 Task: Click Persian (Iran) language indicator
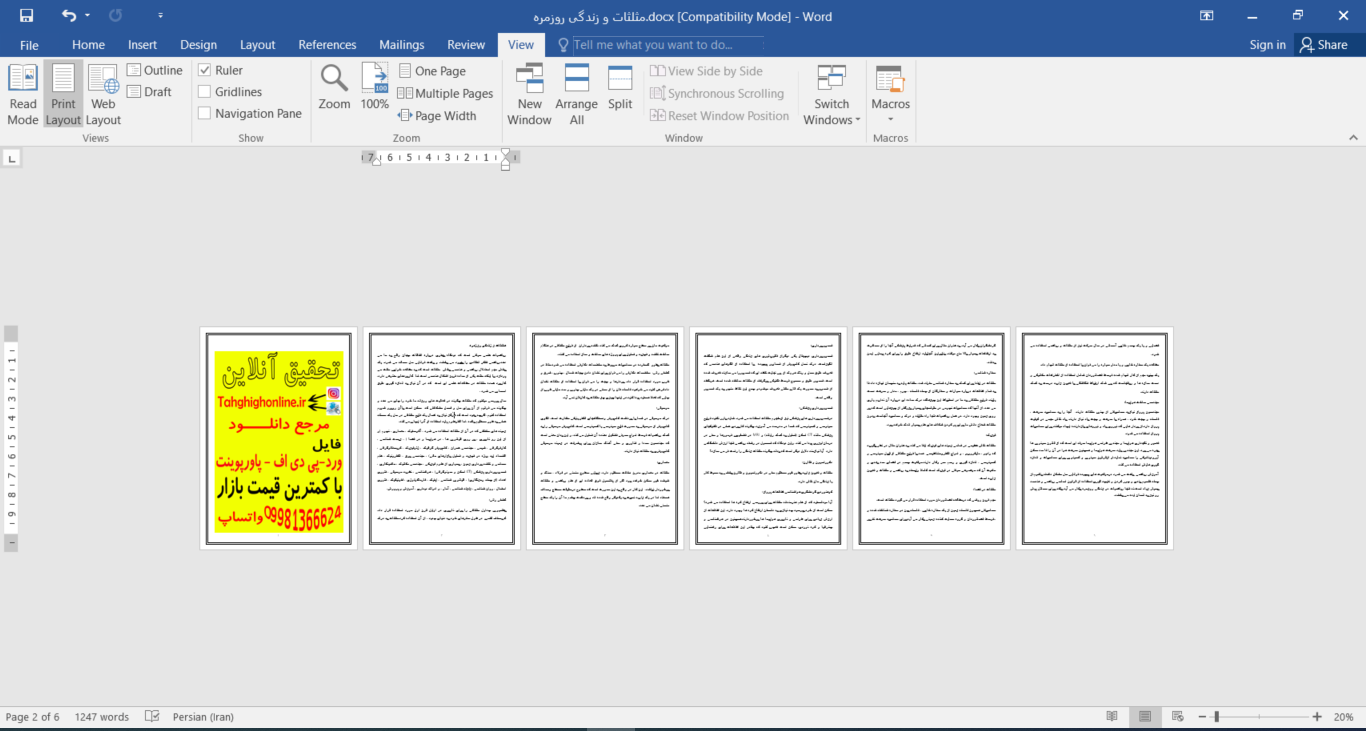(203, 717)
